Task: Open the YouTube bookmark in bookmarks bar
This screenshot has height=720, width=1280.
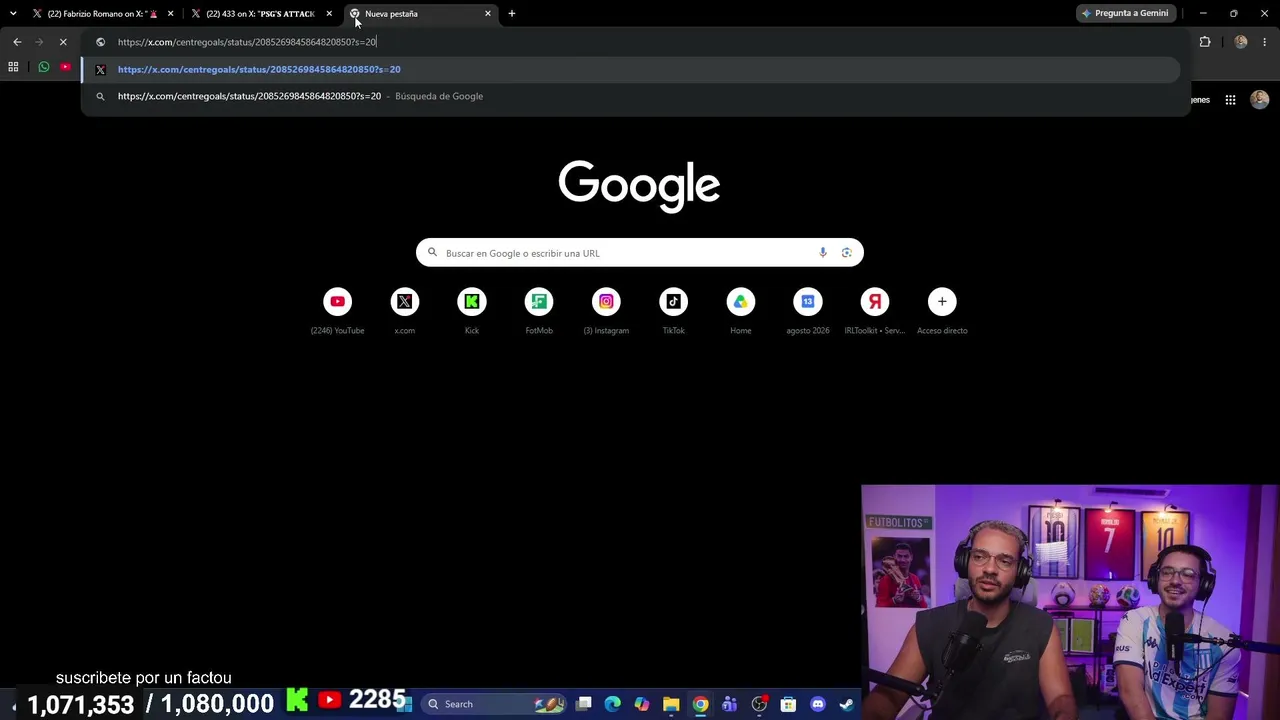Action: (65, 67)
